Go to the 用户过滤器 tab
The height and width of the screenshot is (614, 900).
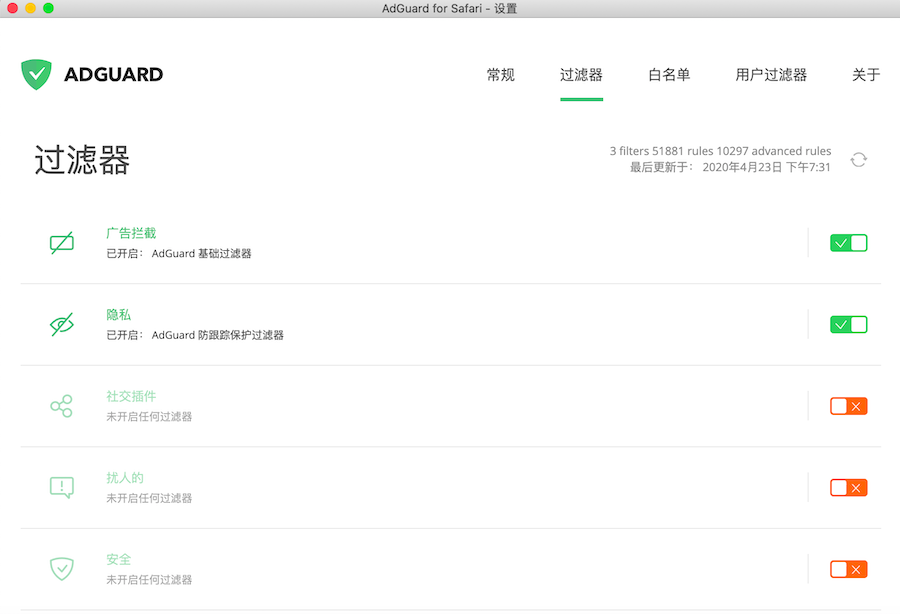pyautogui.click(x=771, y=75)
